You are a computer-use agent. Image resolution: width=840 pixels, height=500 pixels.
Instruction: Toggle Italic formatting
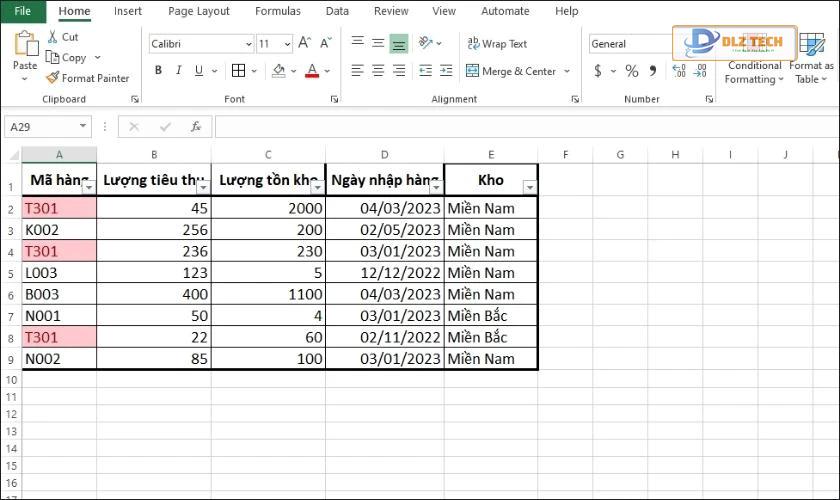(x=178, y=70)
